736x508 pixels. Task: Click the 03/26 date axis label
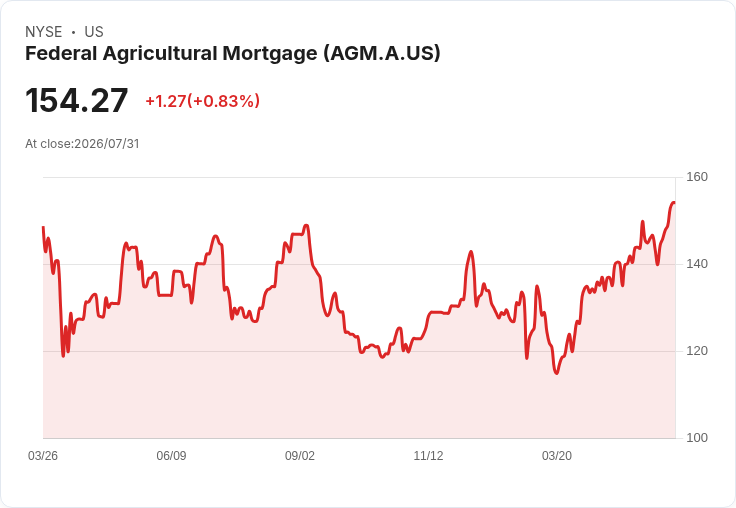point(43,455)
